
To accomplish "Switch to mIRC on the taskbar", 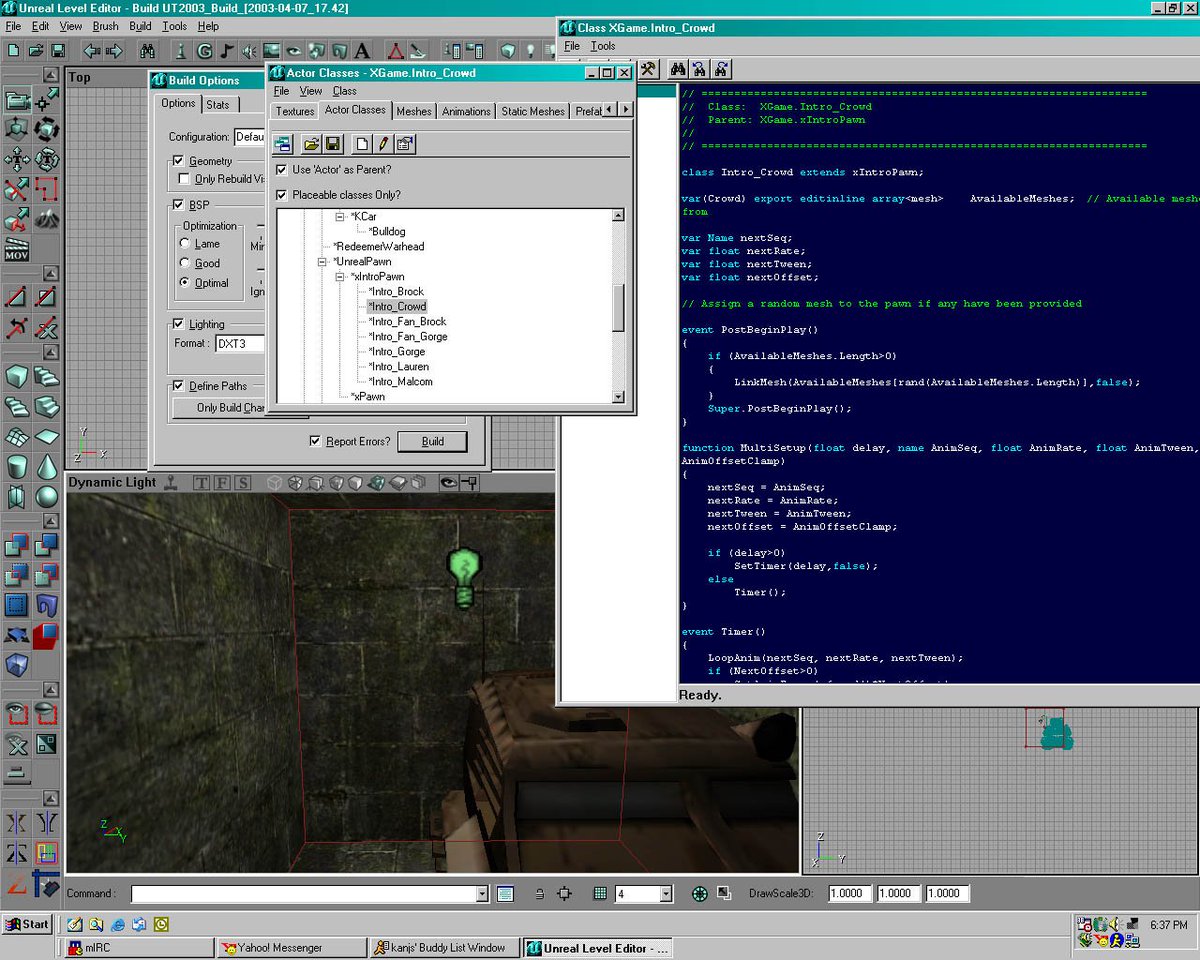I will coord(138,947).
